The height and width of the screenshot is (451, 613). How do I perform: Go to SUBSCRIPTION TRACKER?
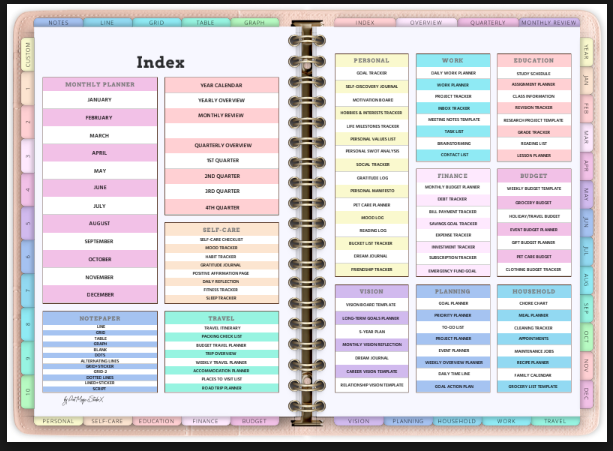(x=453, y=258)
